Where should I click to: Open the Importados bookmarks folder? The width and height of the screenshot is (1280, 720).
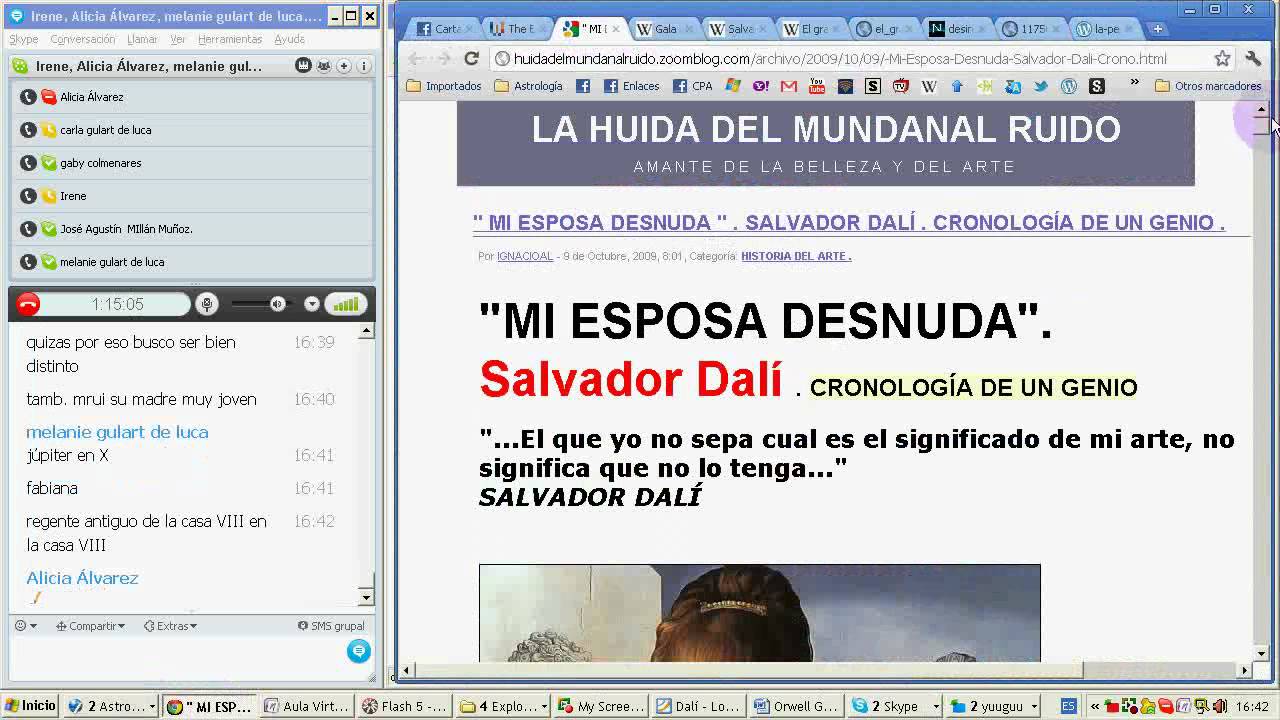(x=444, y=86)
